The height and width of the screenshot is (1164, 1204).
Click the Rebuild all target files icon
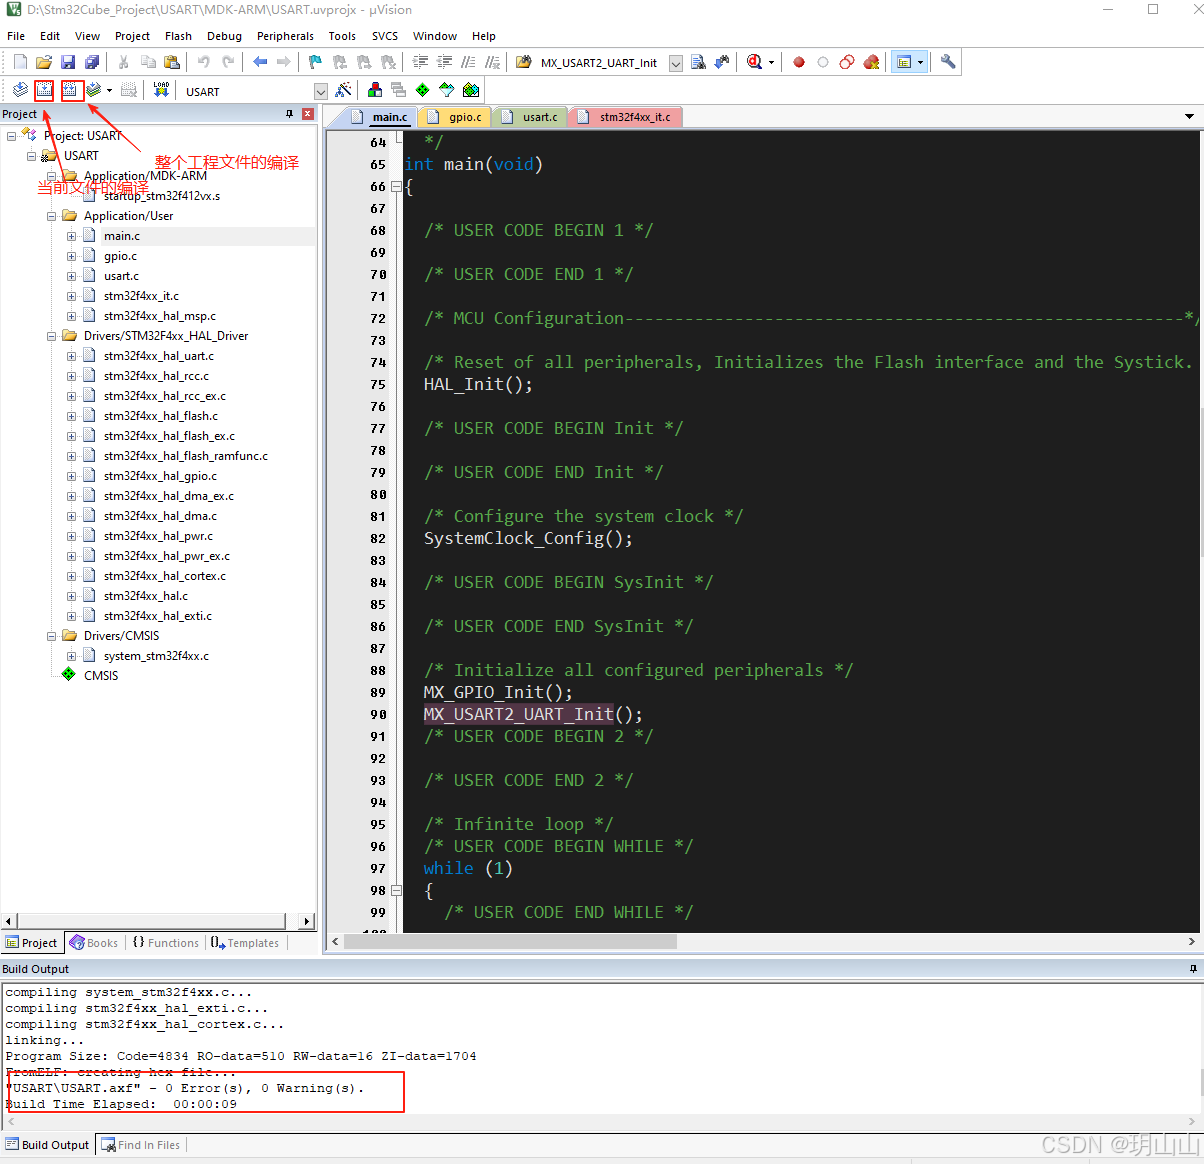click(x=70, y=90)
